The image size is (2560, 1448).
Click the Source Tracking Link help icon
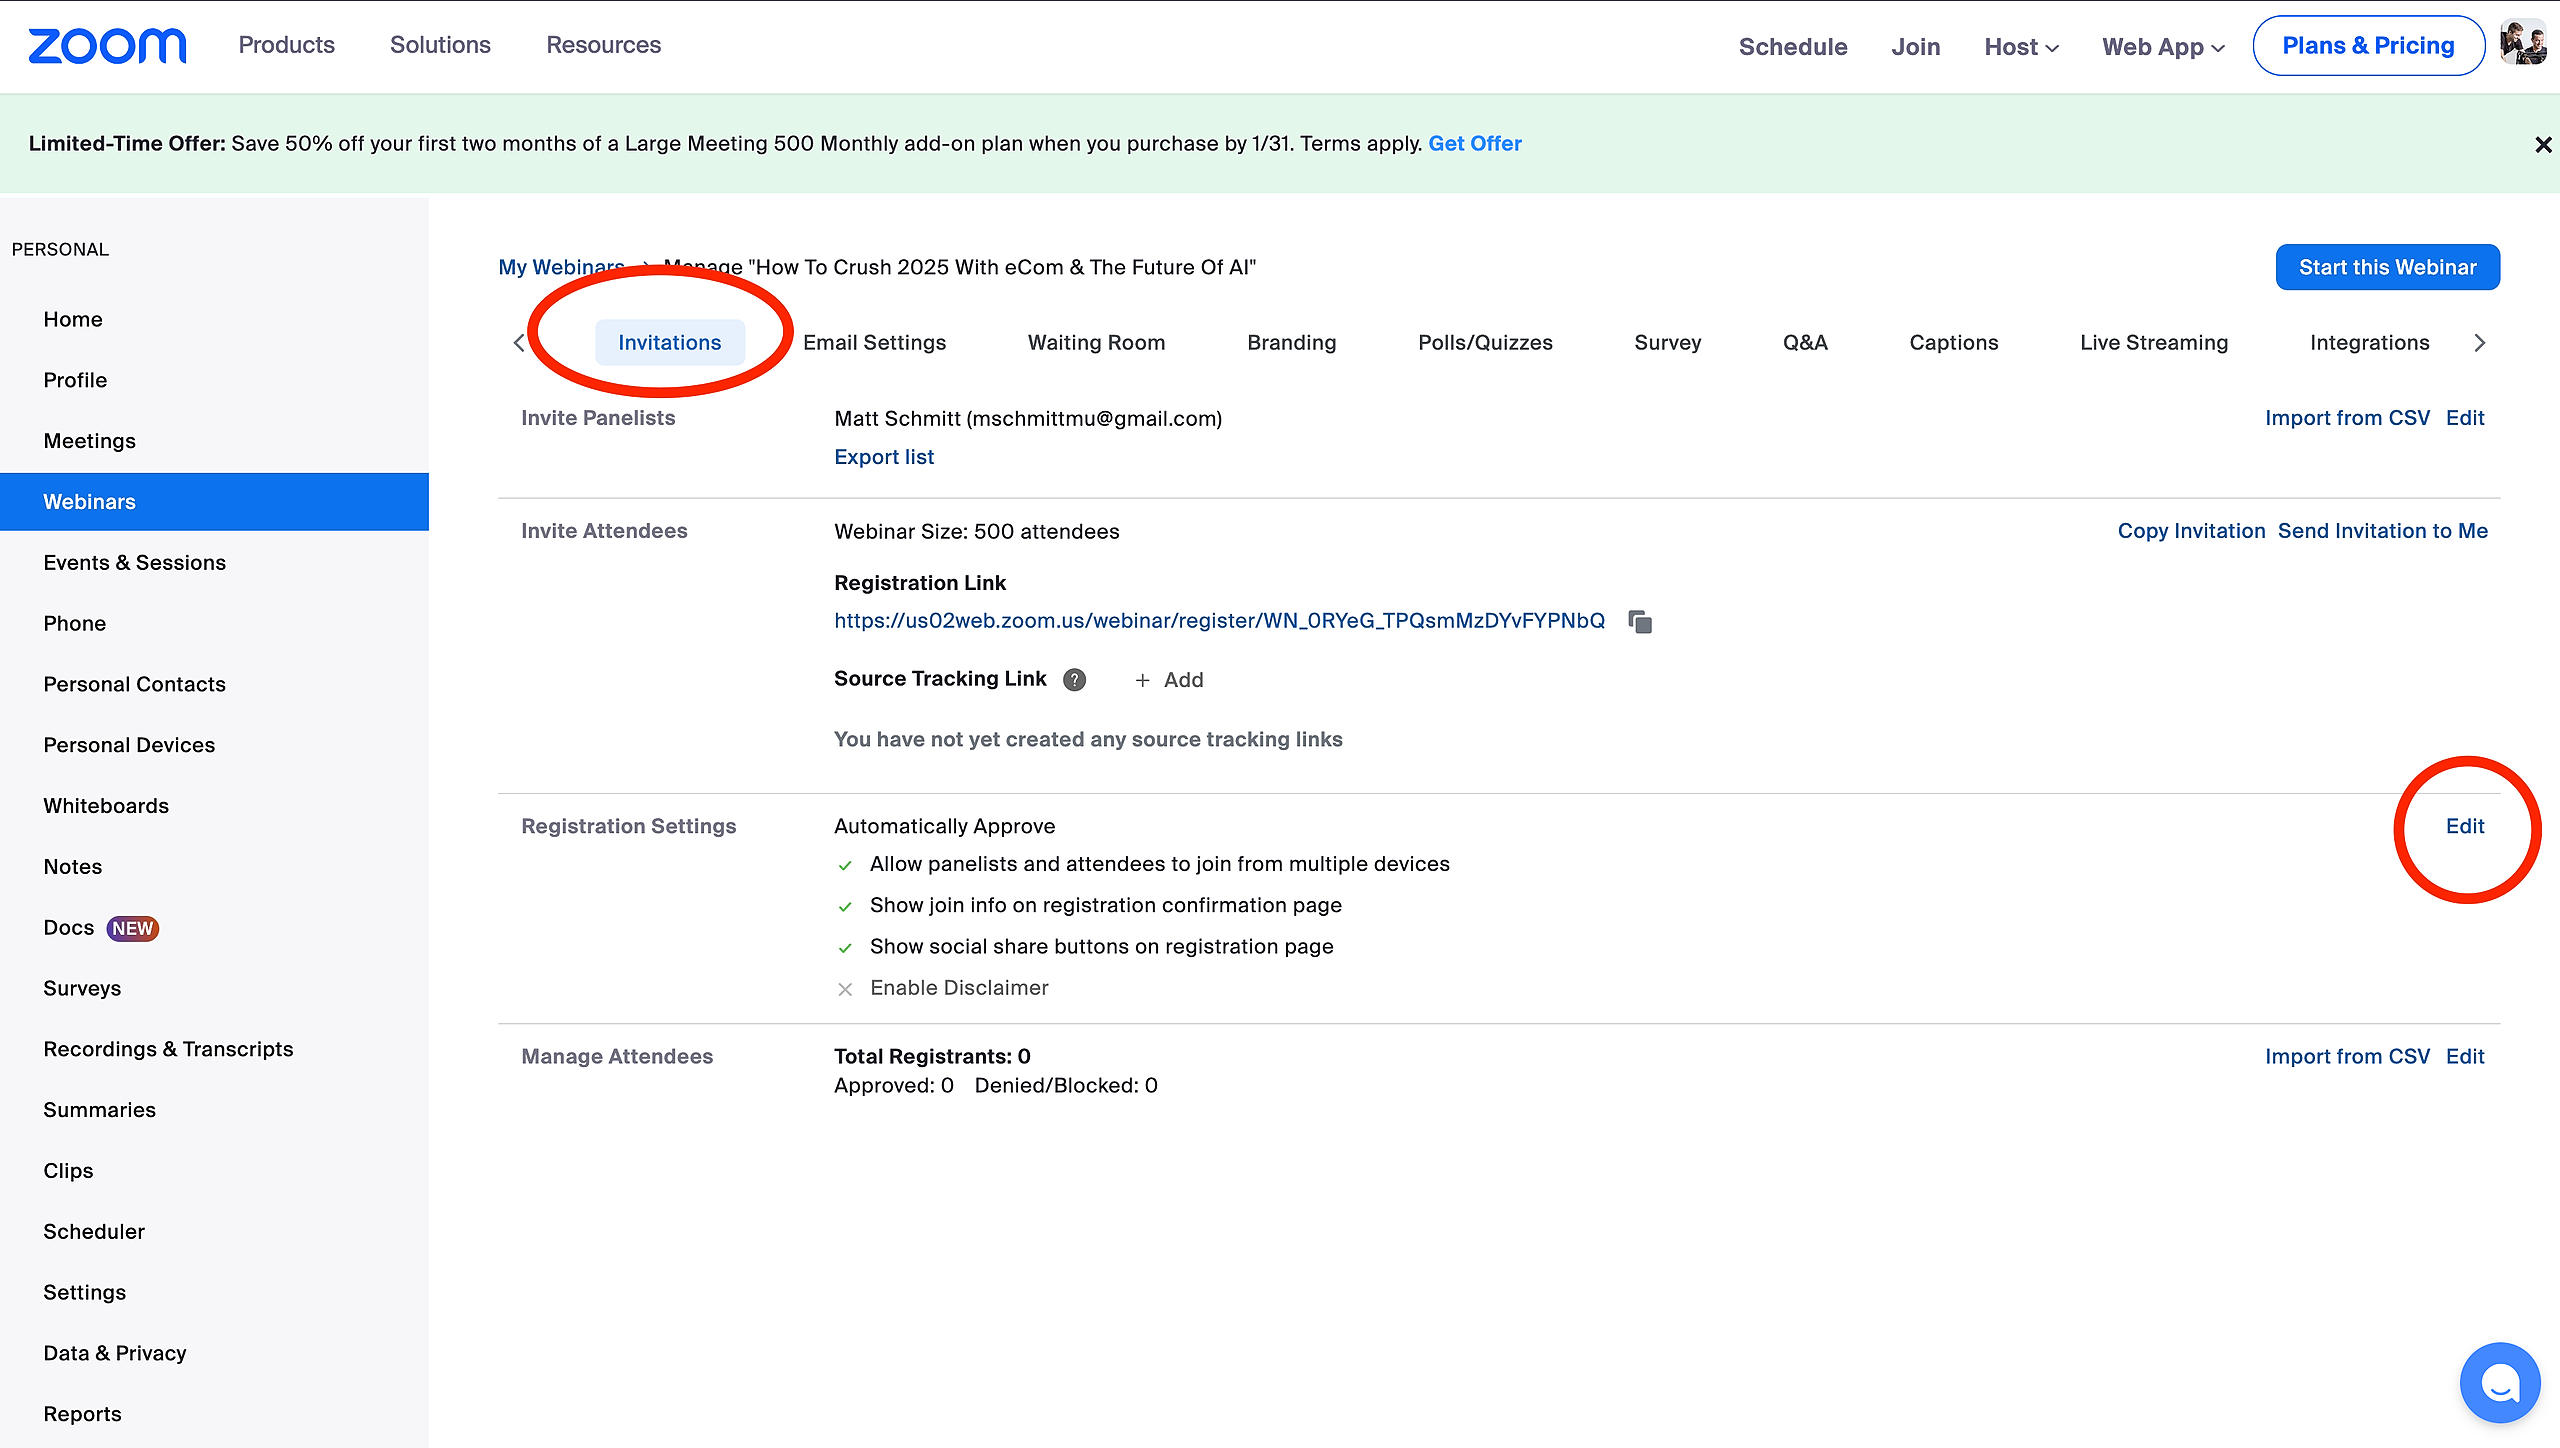click(1074, 680)
